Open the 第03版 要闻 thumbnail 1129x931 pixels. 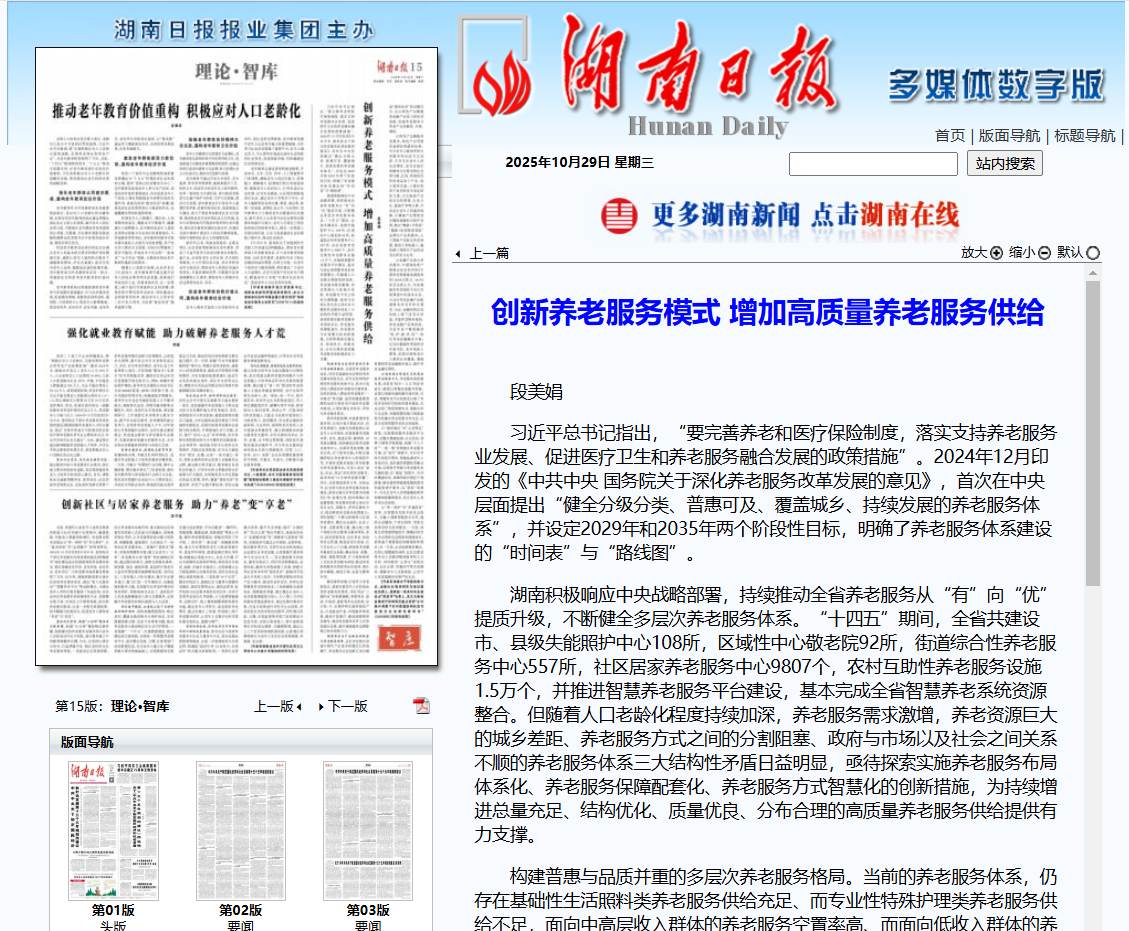[367, 830]
